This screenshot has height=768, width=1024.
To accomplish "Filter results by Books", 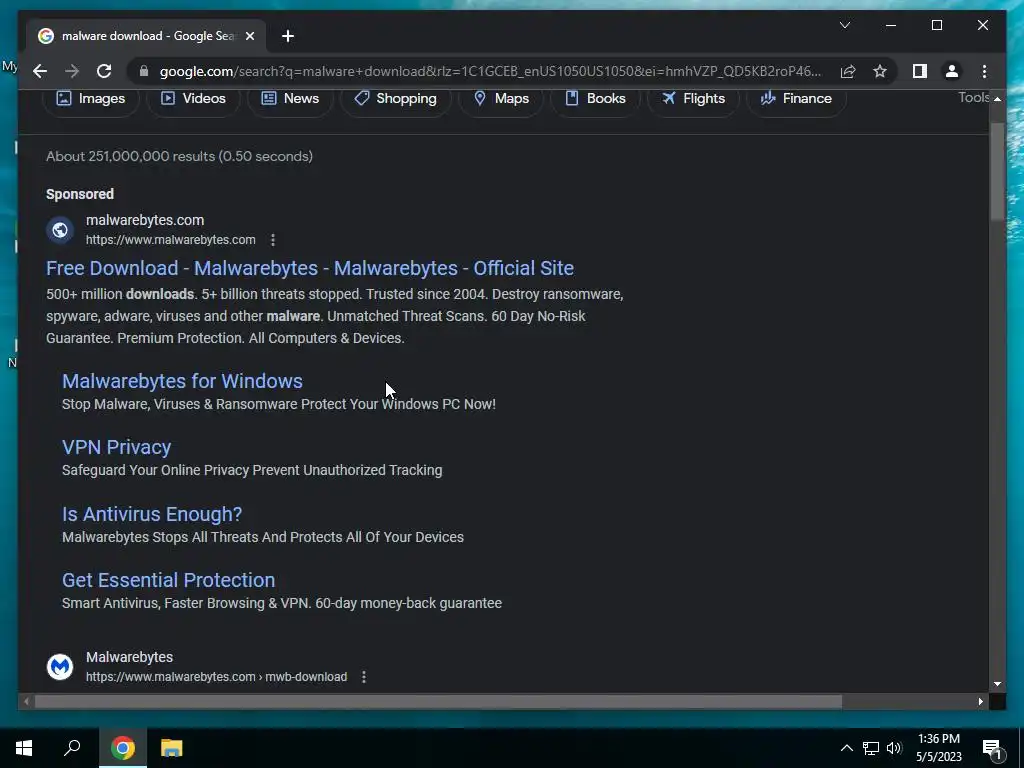I will pos(595,99).
